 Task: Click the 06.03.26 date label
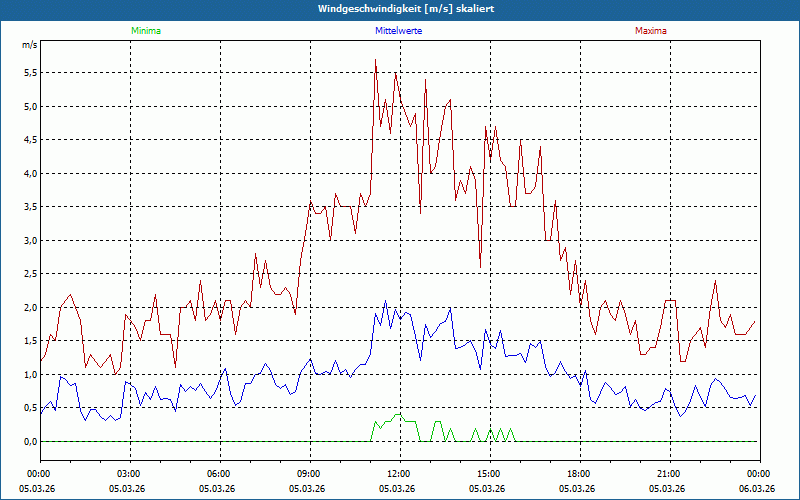pyautogui.click(x=757, y=489)
